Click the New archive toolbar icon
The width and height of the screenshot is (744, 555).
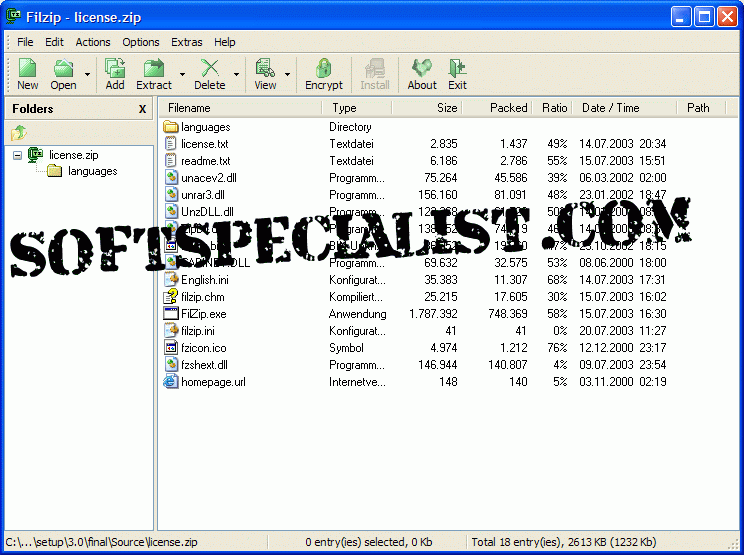point(27,68)
